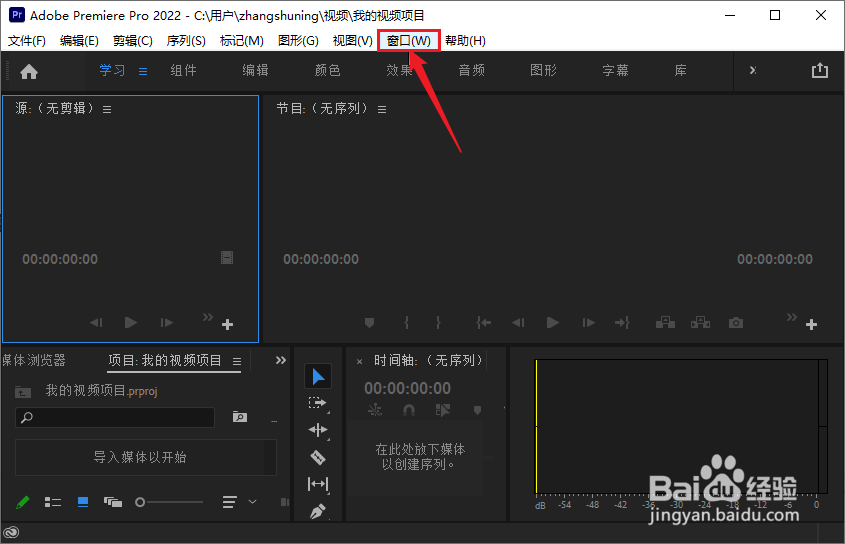Select the Selection tool arrow
The image size is (845, 544).
[x=318, y=376]
